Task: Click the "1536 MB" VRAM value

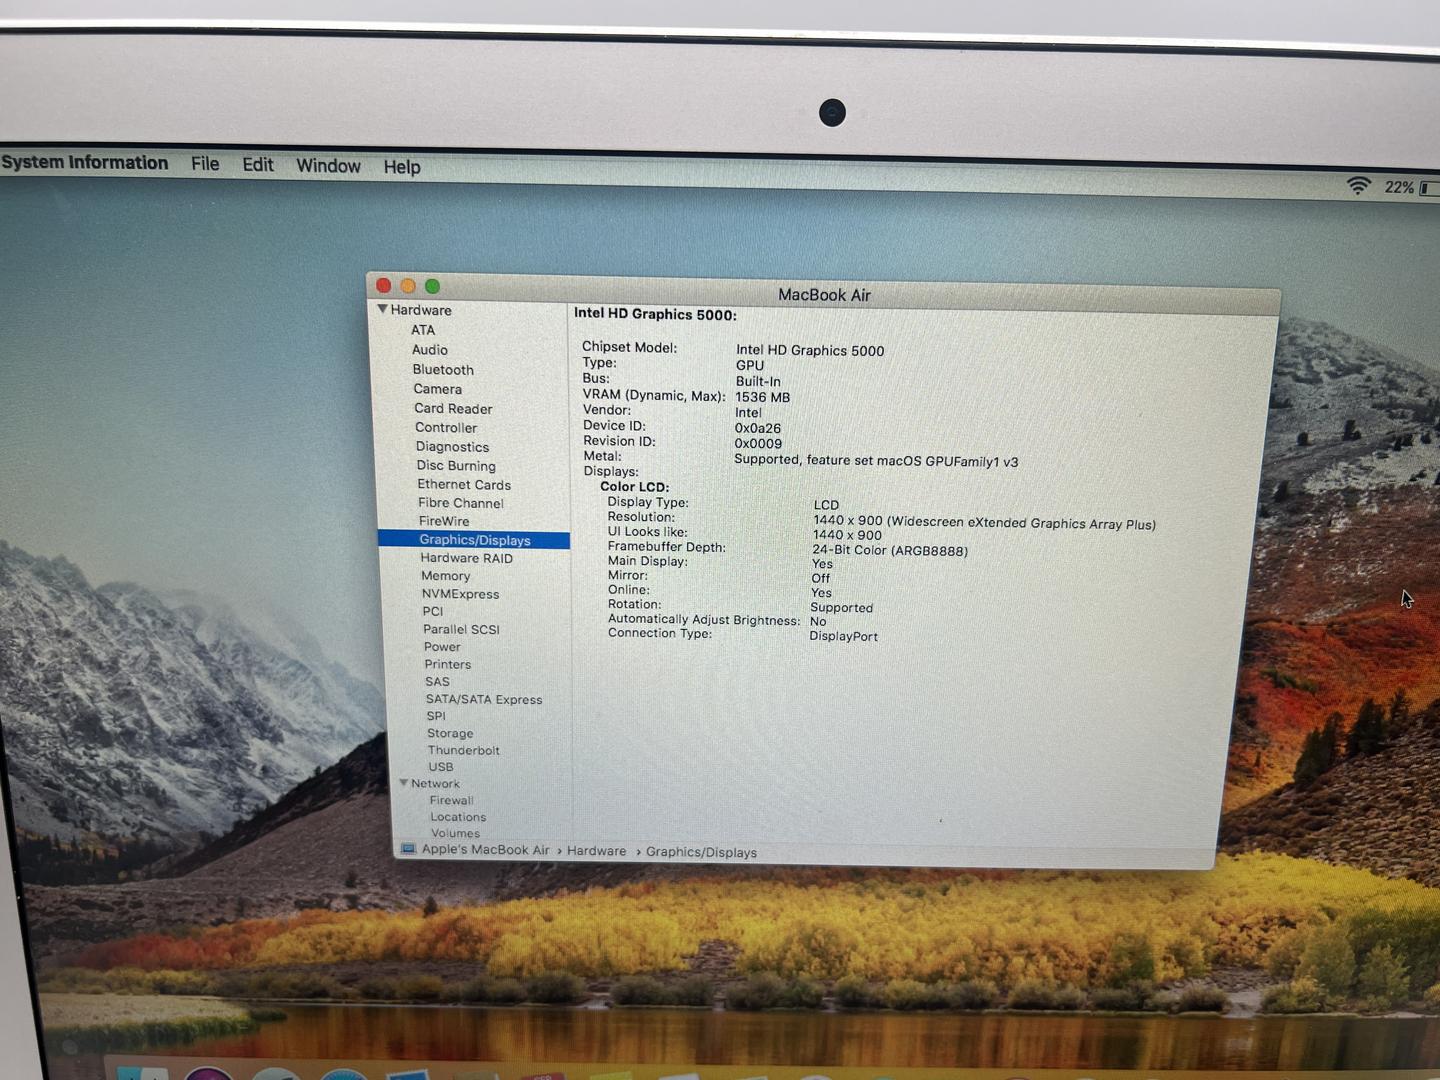Action: [762, 397]
